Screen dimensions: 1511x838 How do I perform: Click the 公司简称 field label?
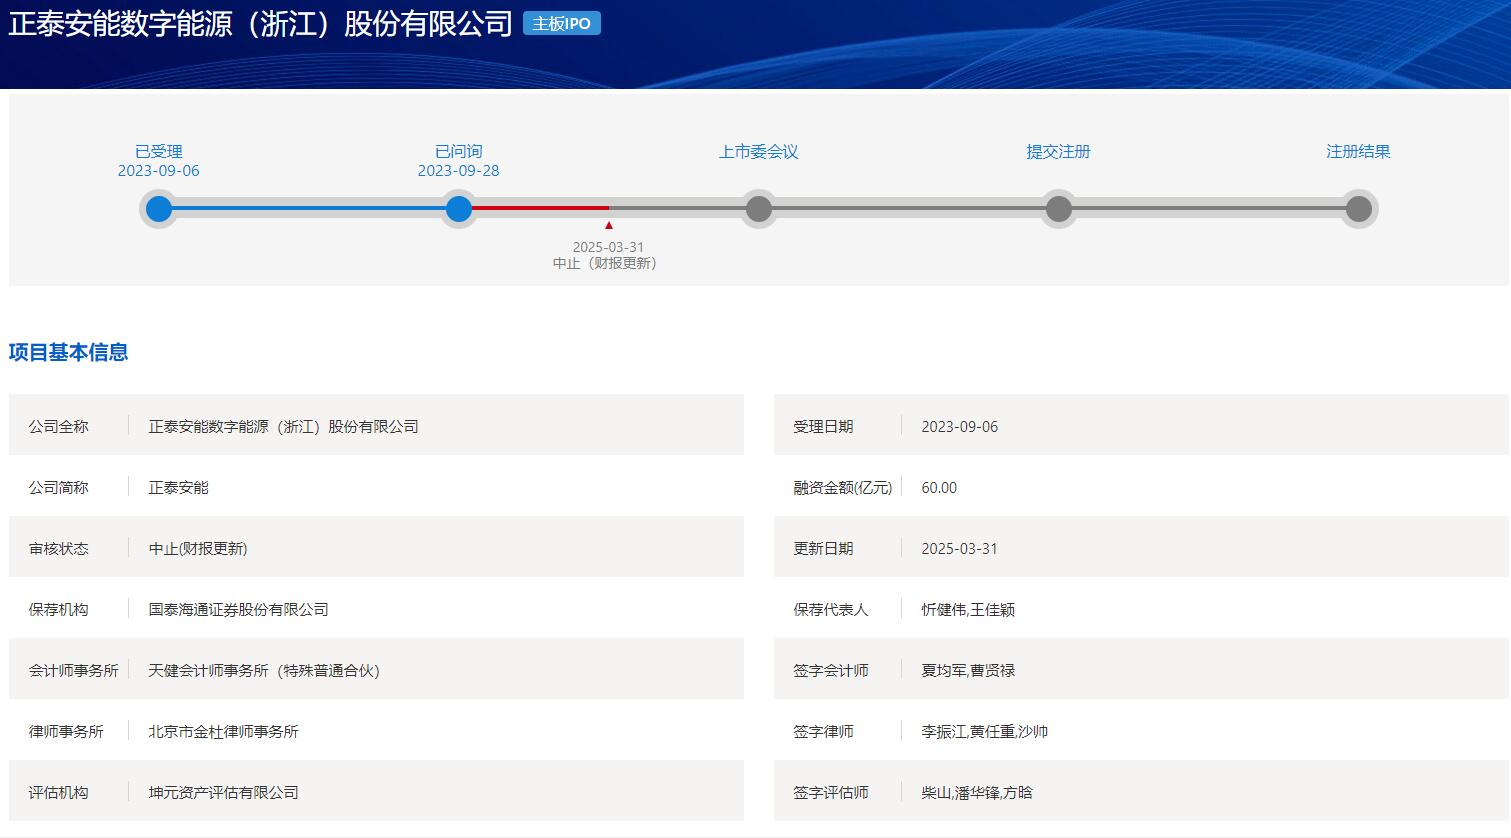tap(59, 488)
